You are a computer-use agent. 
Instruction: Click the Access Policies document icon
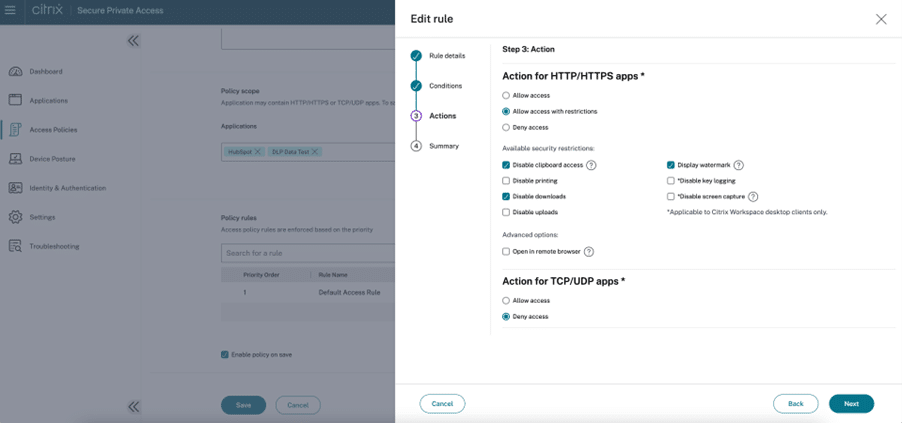pyautogui.click(x=16, y=129)
